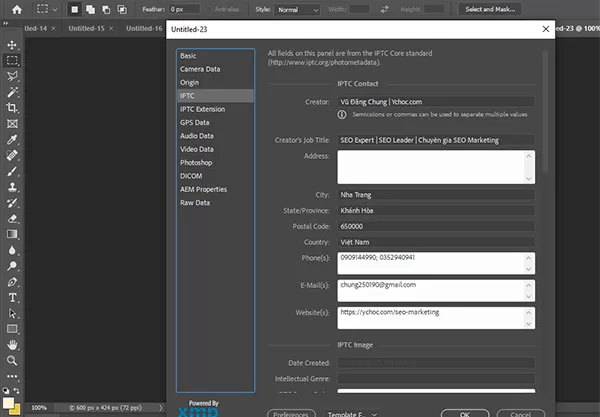Open the Basic metadata category

click(x=215, y=56)
